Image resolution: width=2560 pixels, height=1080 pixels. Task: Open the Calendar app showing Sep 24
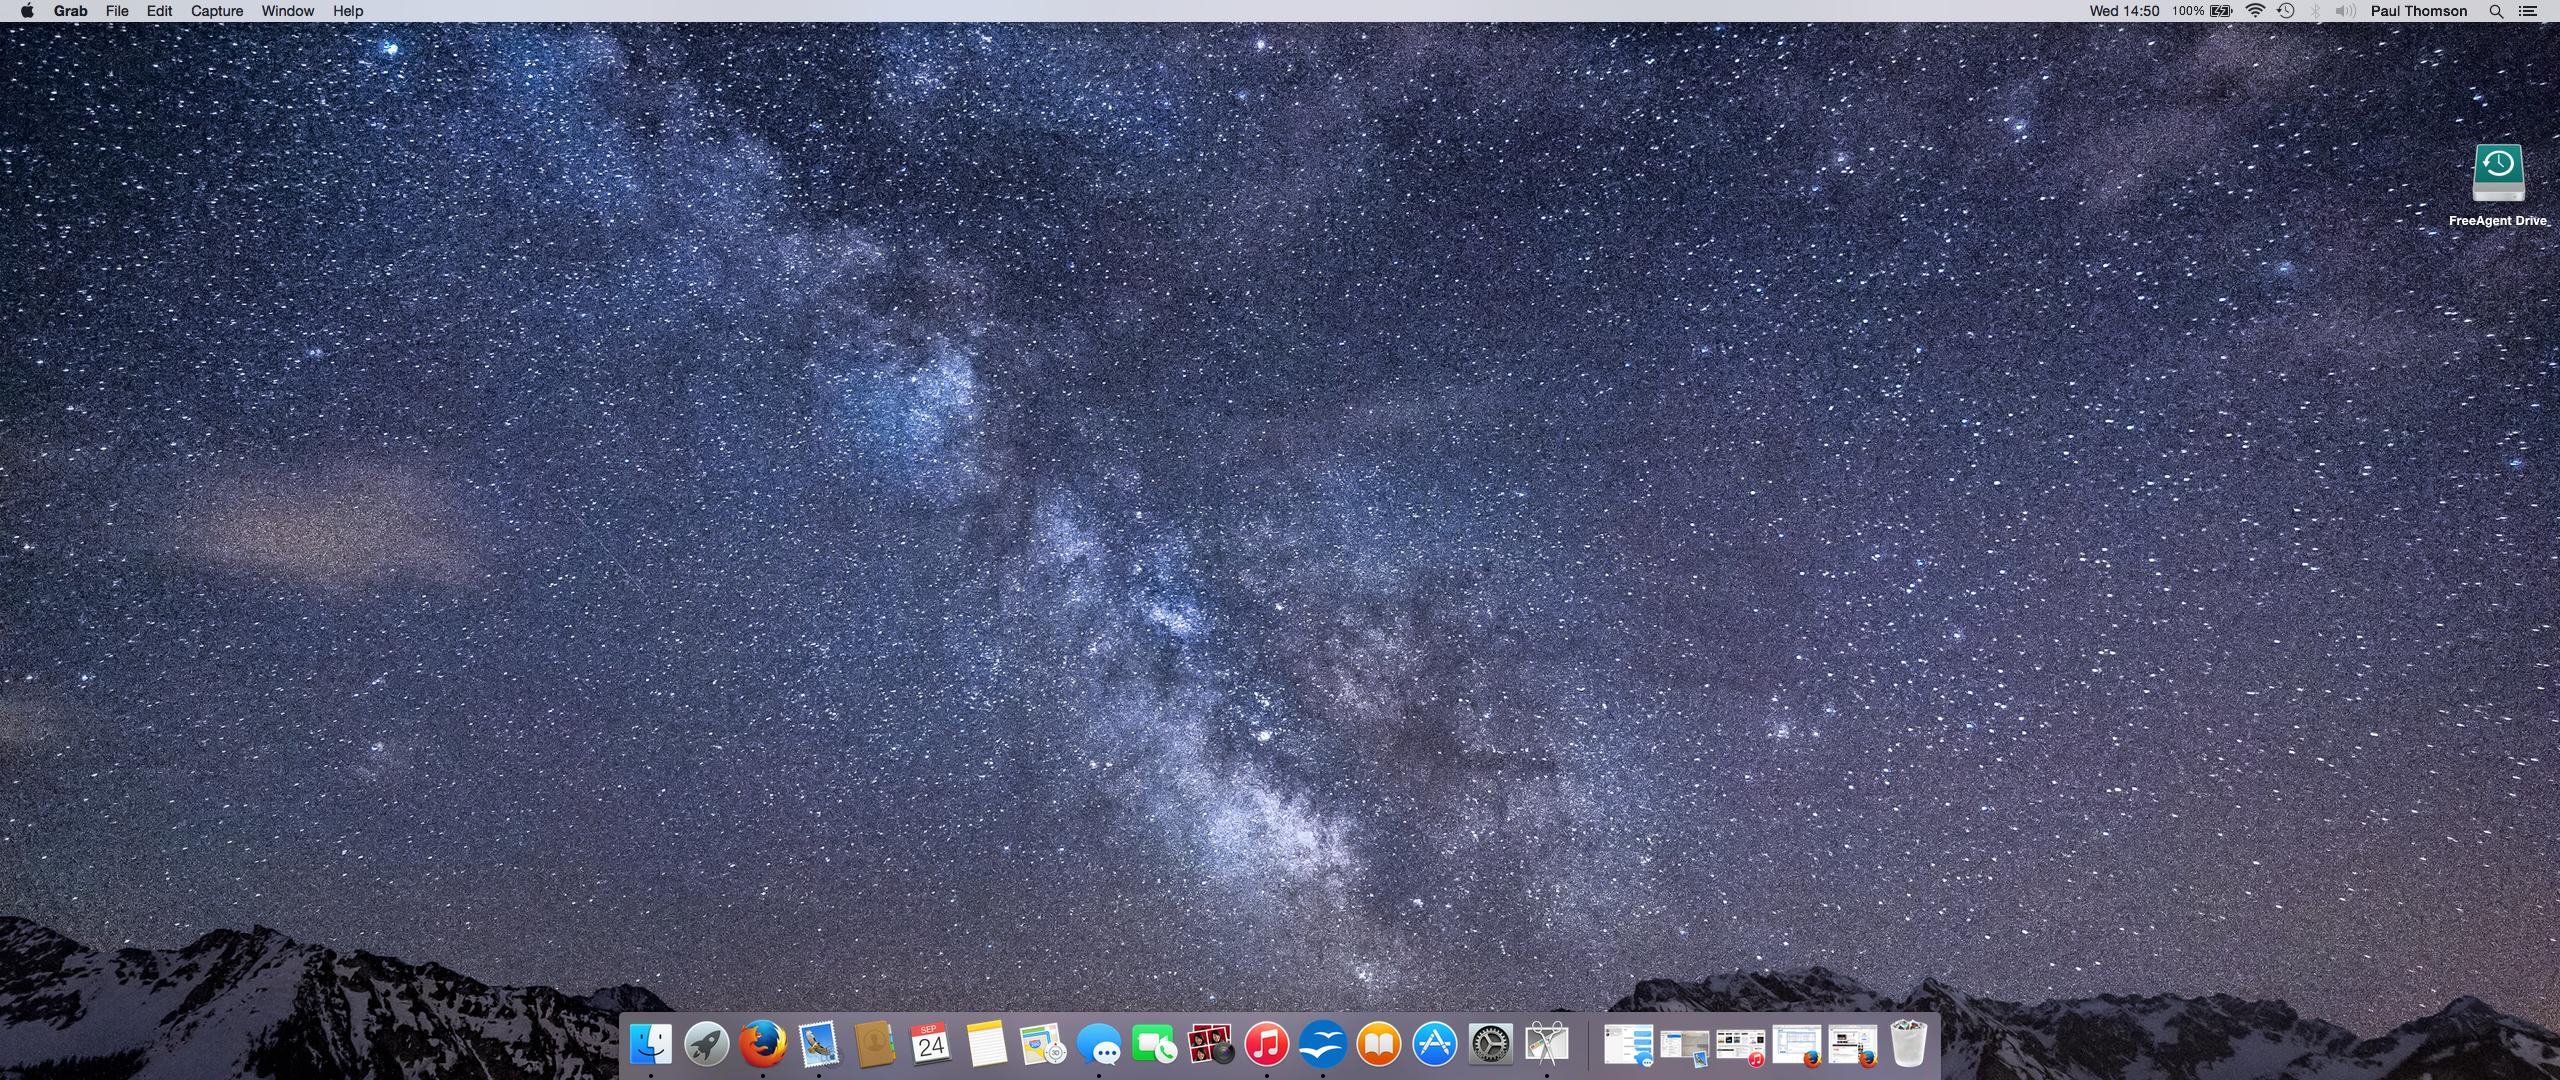coord(930,1045)
